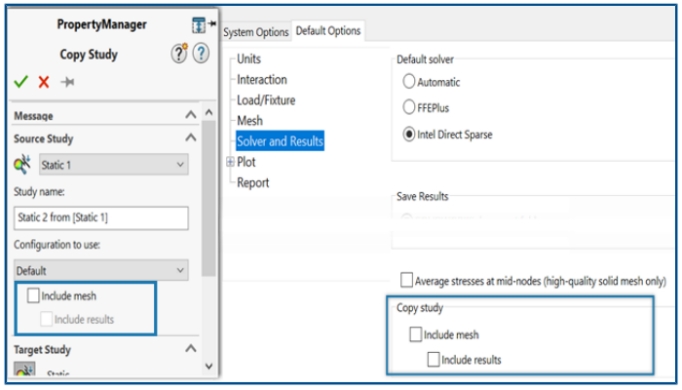
Task: Collapse the Source Study section
Action: click(191, 138)
